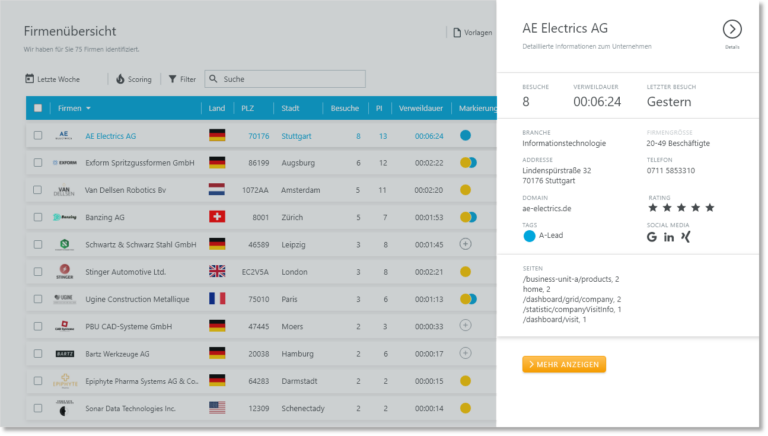The height and width of the screenshot is (436, 768).
Task: Sort by the PLZ column header
Action: pos(247,108)
